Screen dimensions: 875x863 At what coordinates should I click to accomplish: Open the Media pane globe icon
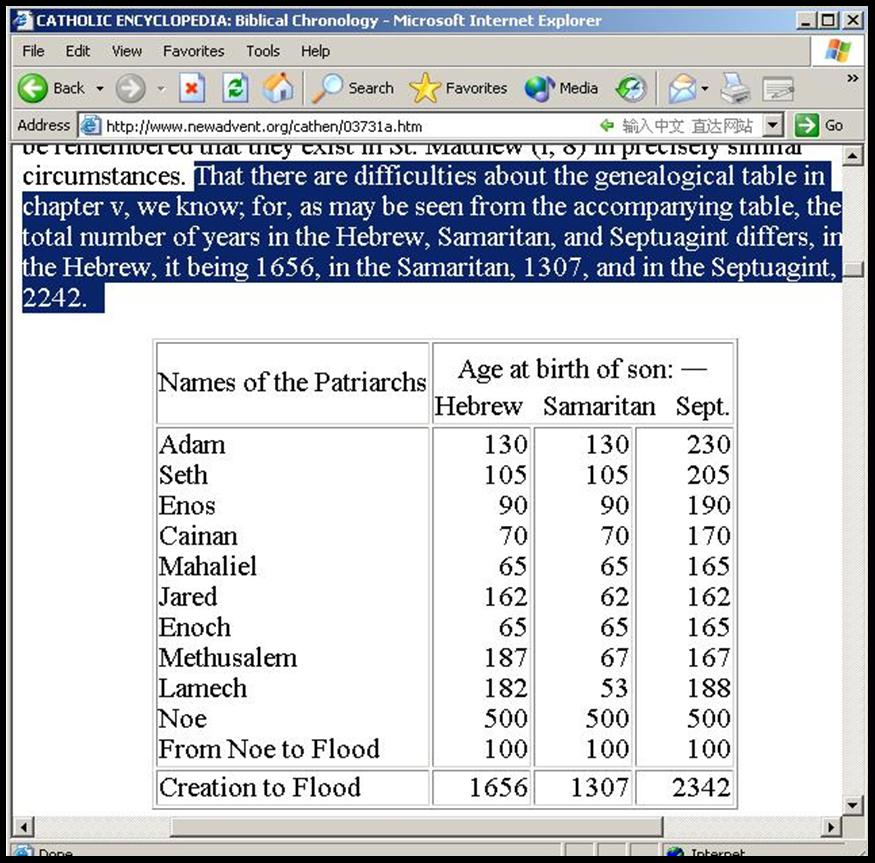click(539, 88)
